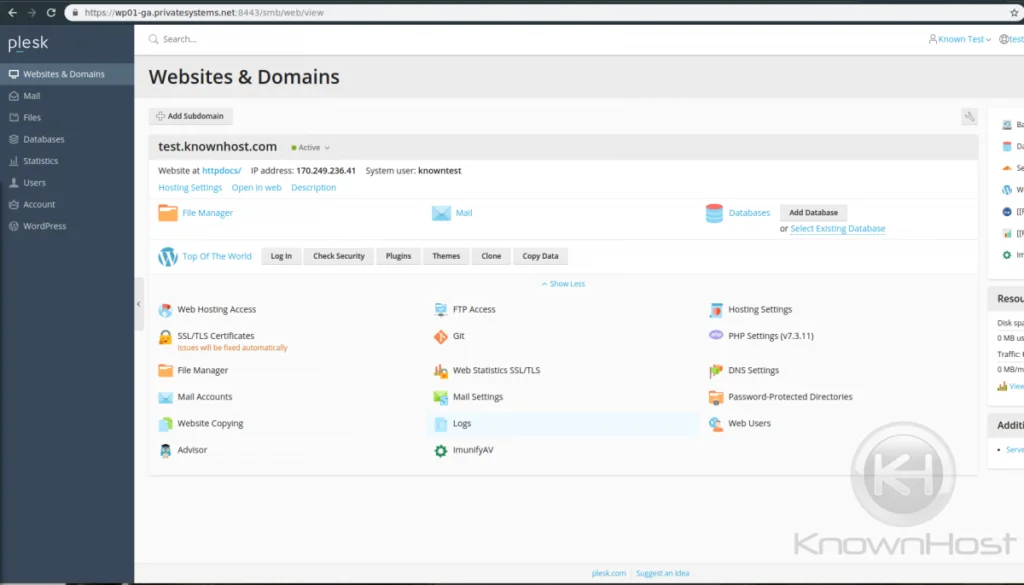Select Databases in the sidebar
Image resolution: width=1024 pixels, height=585 pixels.
coord(43,139)
